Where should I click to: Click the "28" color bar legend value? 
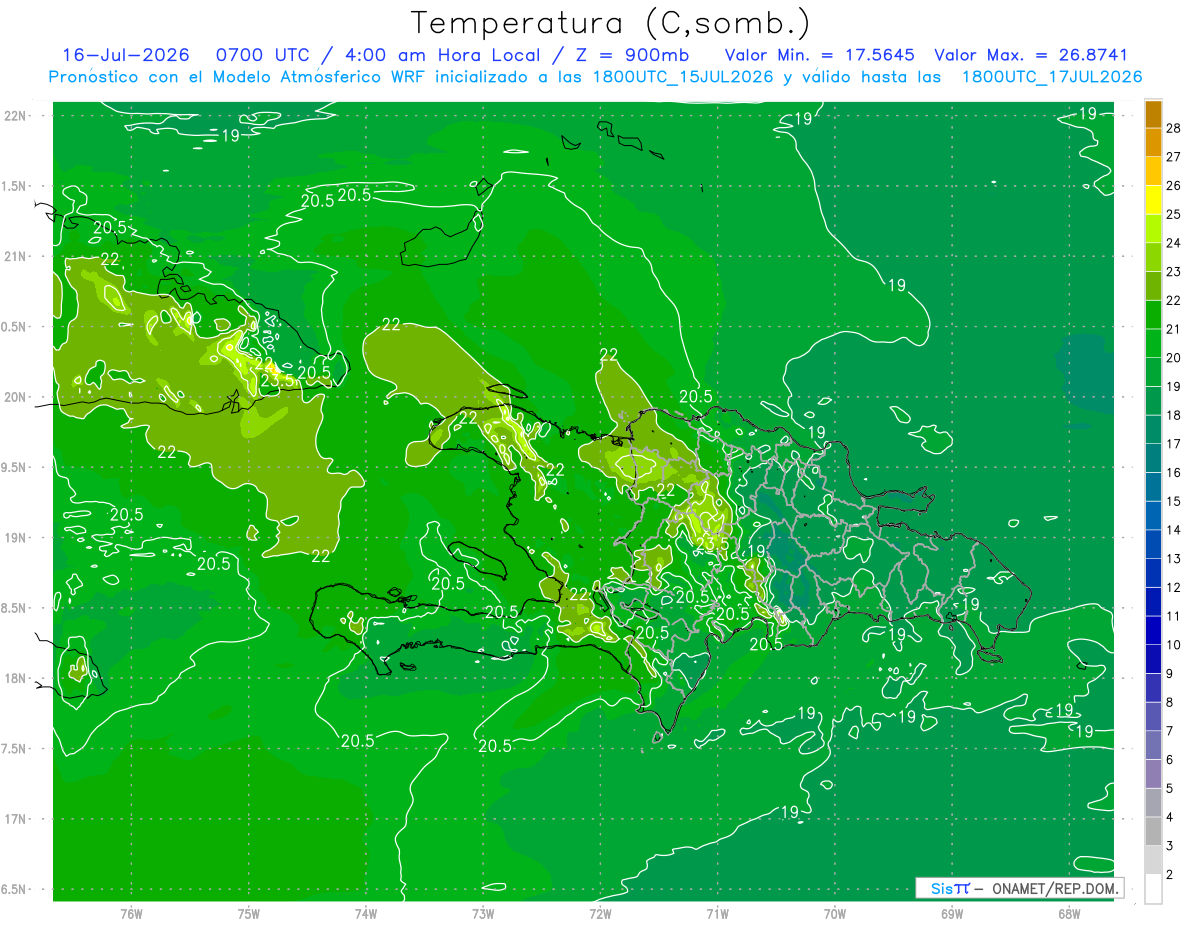coord(1174,128)
